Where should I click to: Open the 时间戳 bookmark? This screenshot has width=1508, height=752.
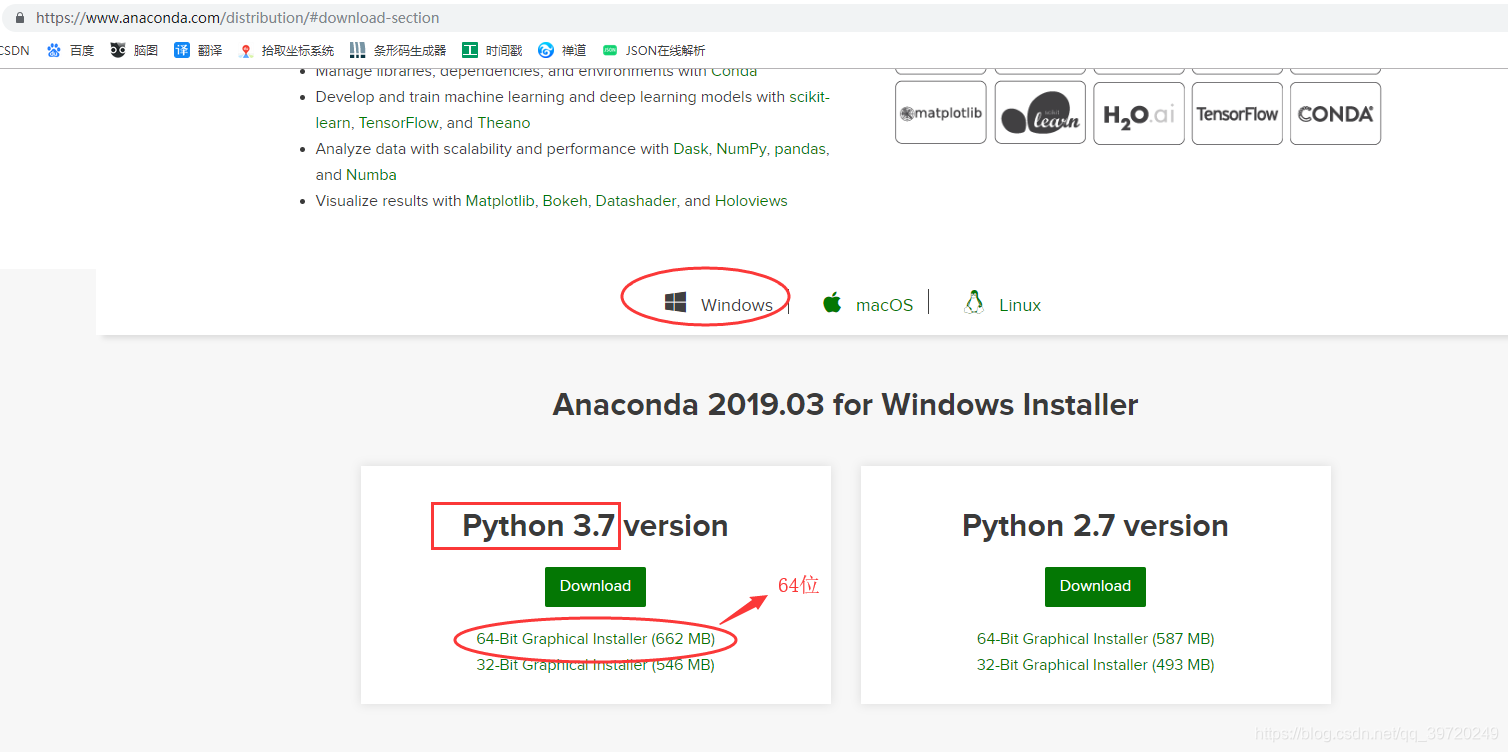click(x=492, y=50)
